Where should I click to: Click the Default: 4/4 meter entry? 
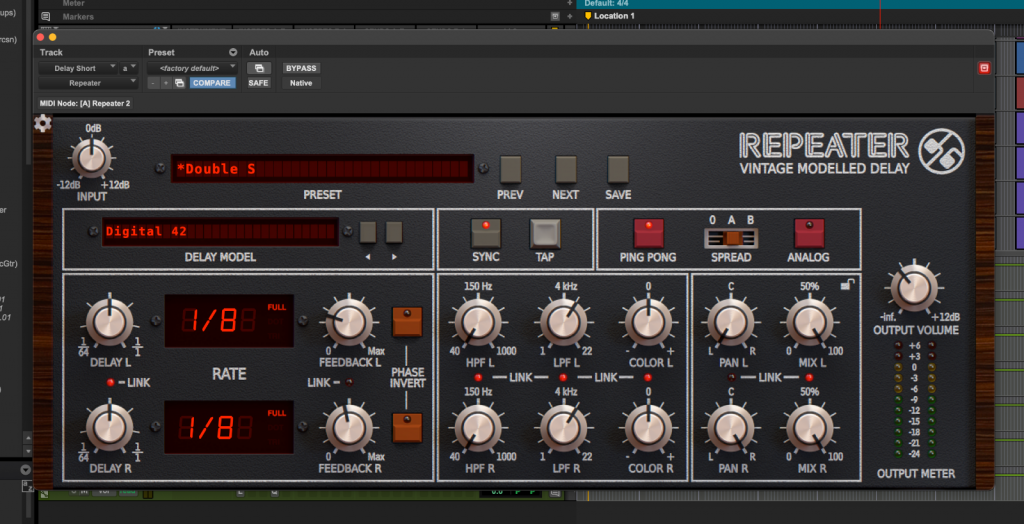click(x=608, y=3)
